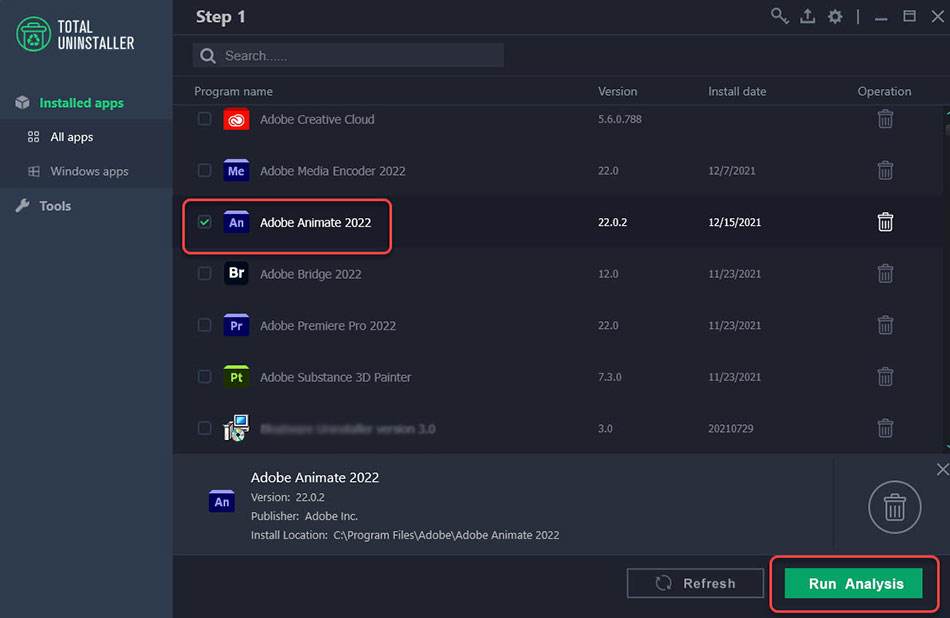Click the version 7.3.0 cell
This screenshot has width=950, height=618.
pyautogui.click(x=610, y=376)
